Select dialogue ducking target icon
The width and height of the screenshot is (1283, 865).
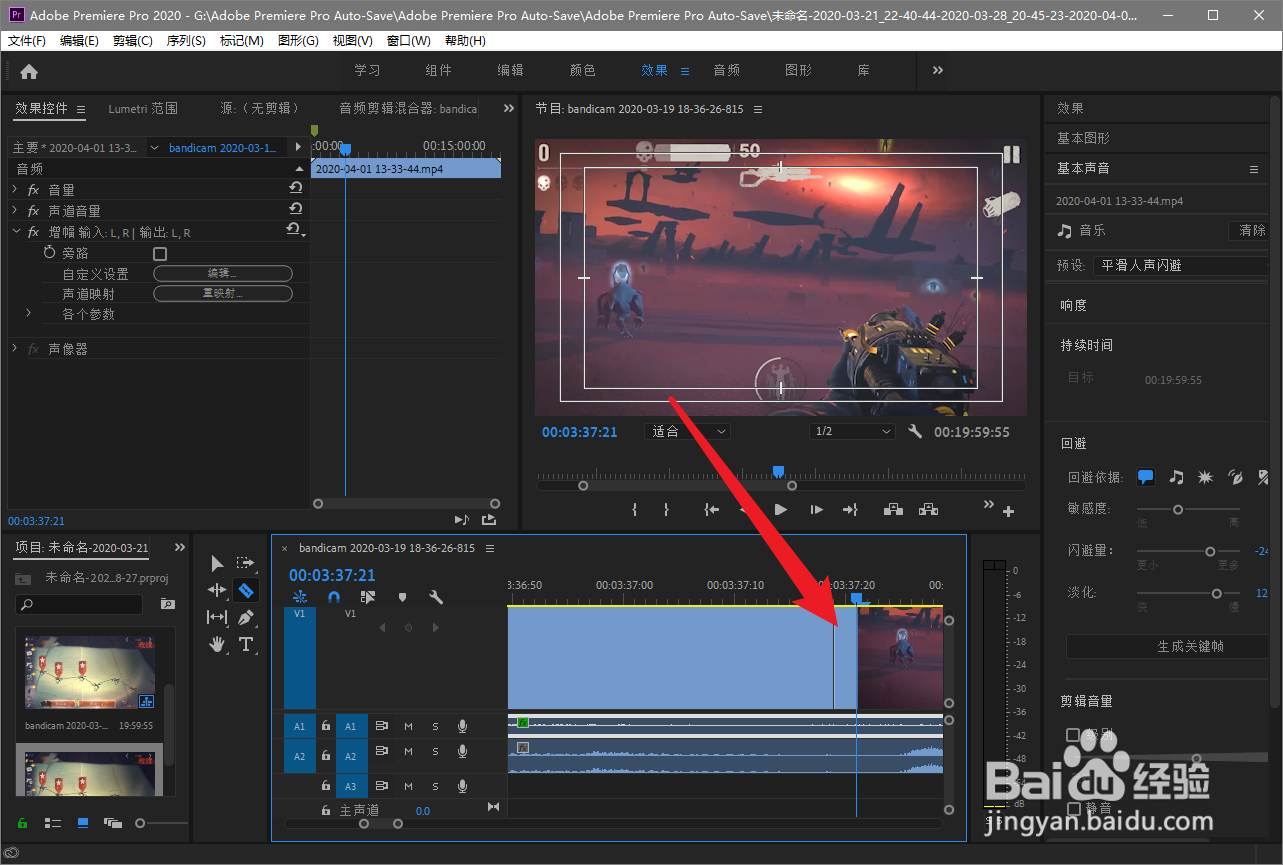[x=1146, y=477]
